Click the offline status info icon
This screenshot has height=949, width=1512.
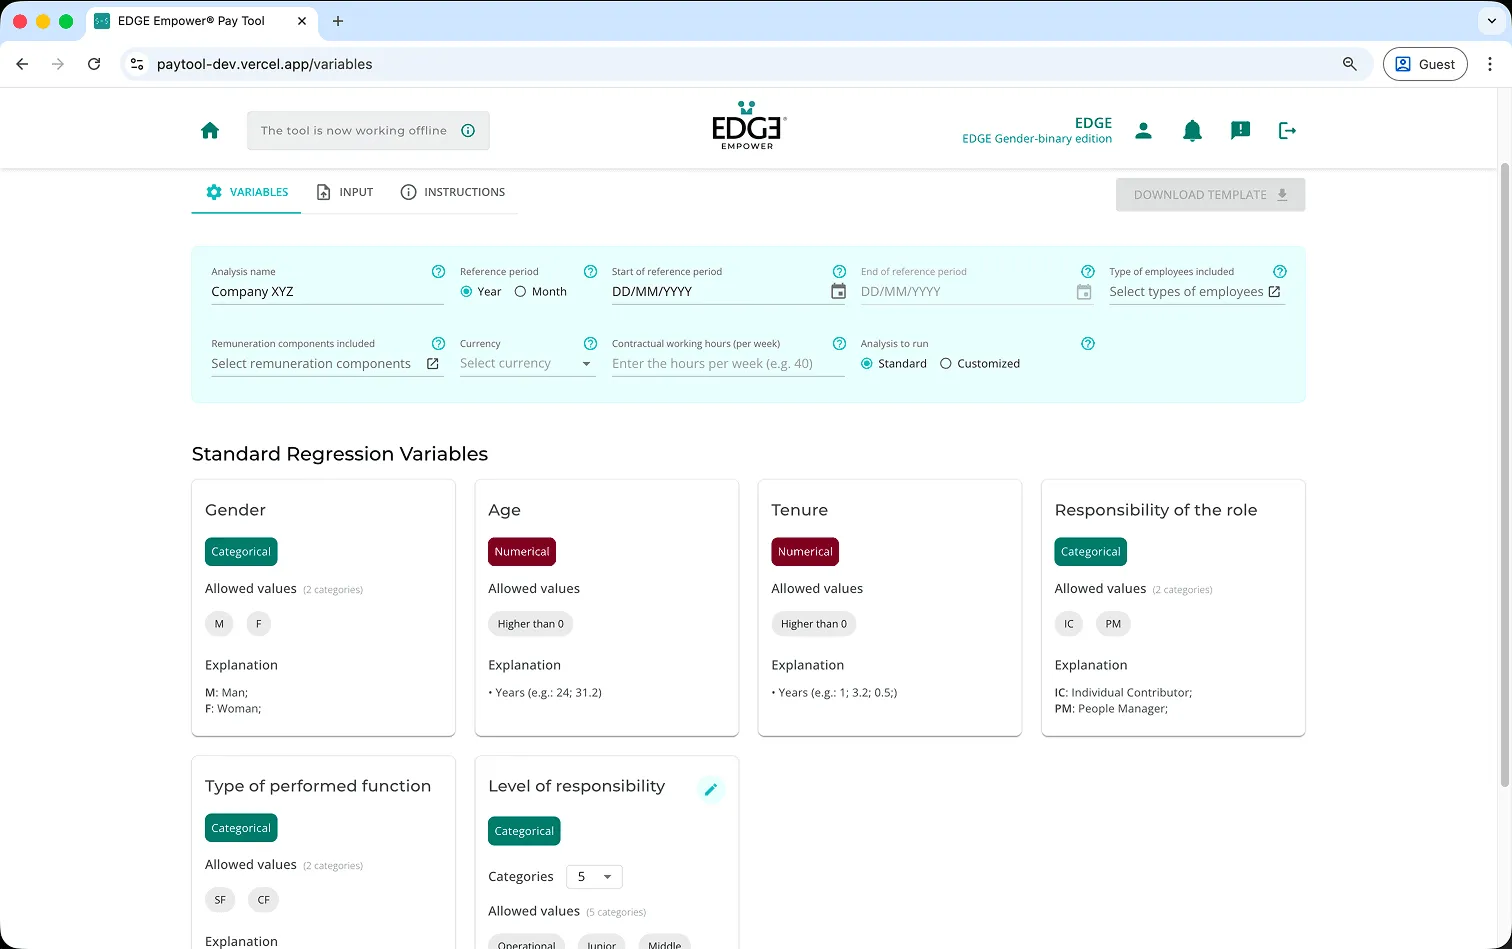coord(468,130)
